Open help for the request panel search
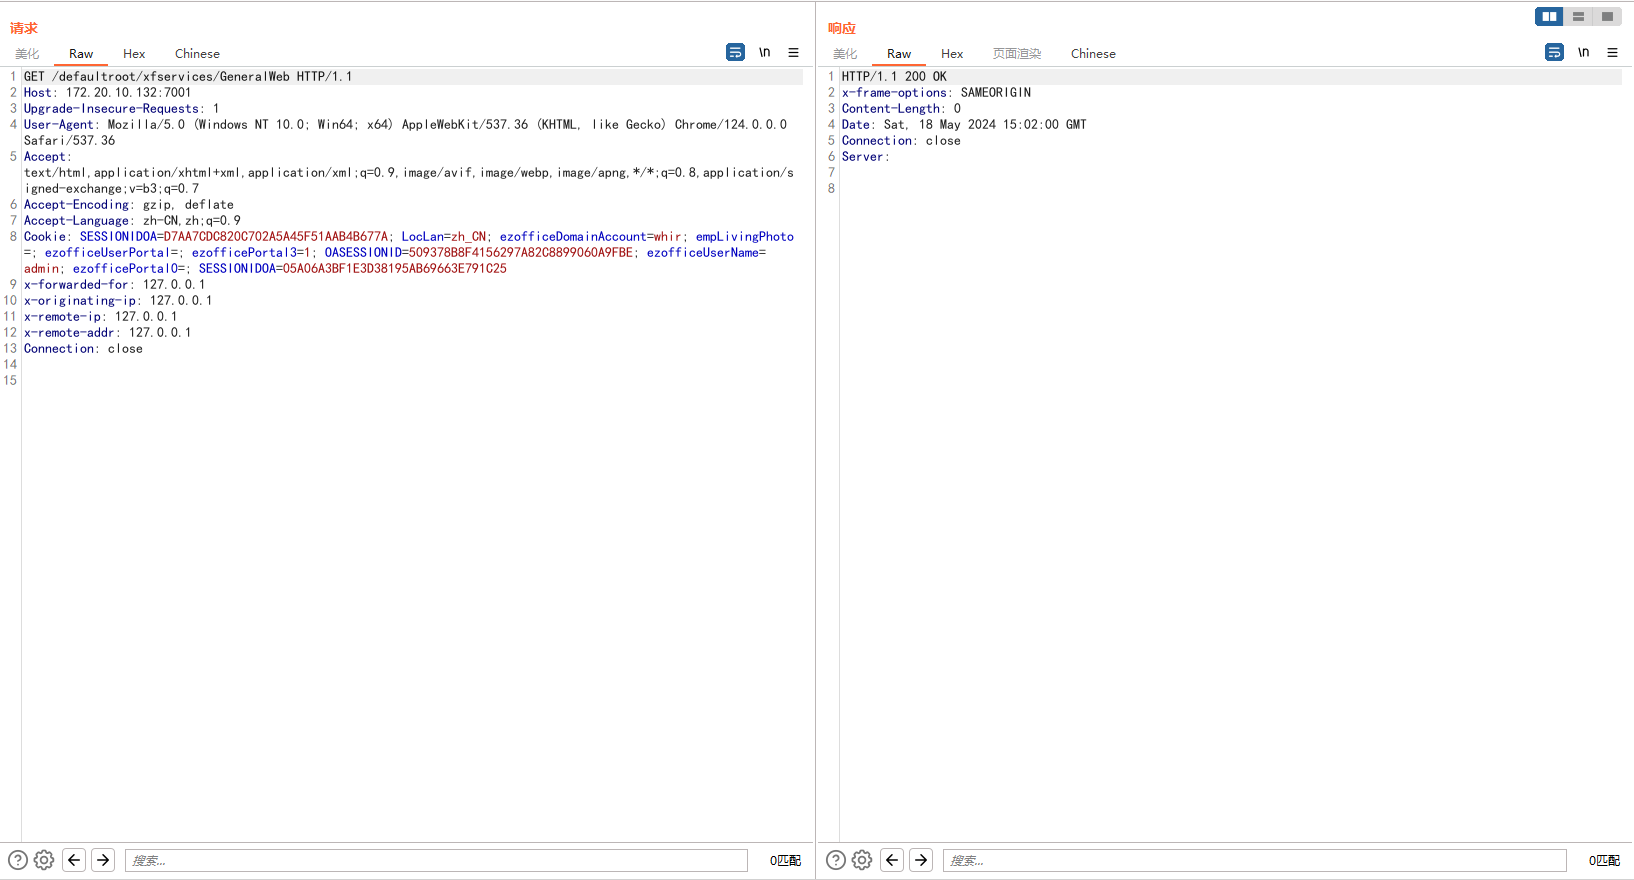The height and width of the screenshot is (880, 1634). point(18,860)
